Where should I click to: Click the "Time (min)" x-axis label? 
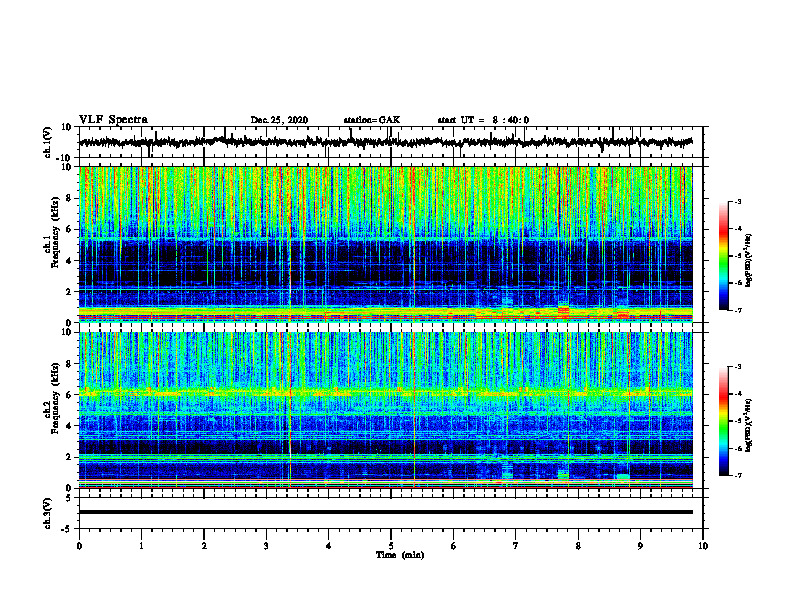point(400,555)
